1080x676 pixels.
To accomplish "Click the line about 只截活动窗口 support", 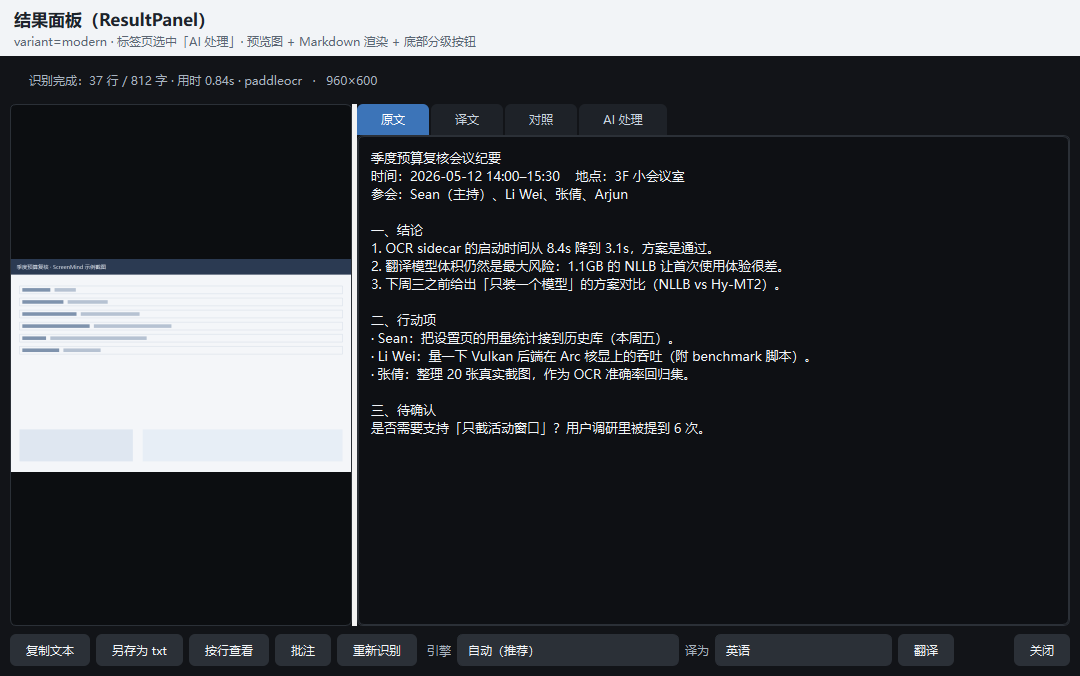I will [539, 428].
